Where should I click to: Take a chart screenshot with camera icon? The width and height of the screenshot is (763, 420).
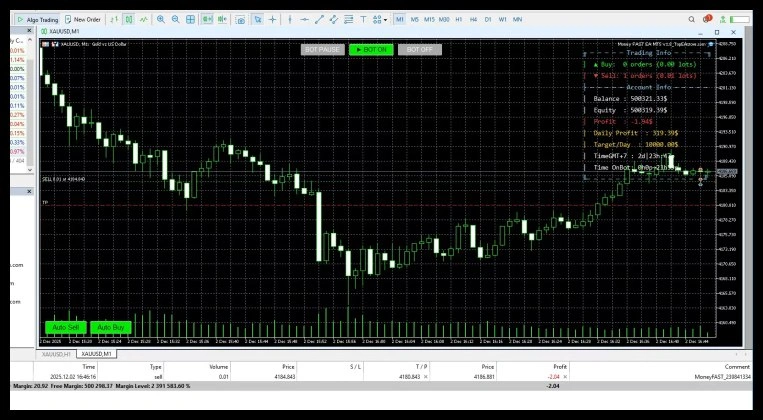[x=238, y=19]
